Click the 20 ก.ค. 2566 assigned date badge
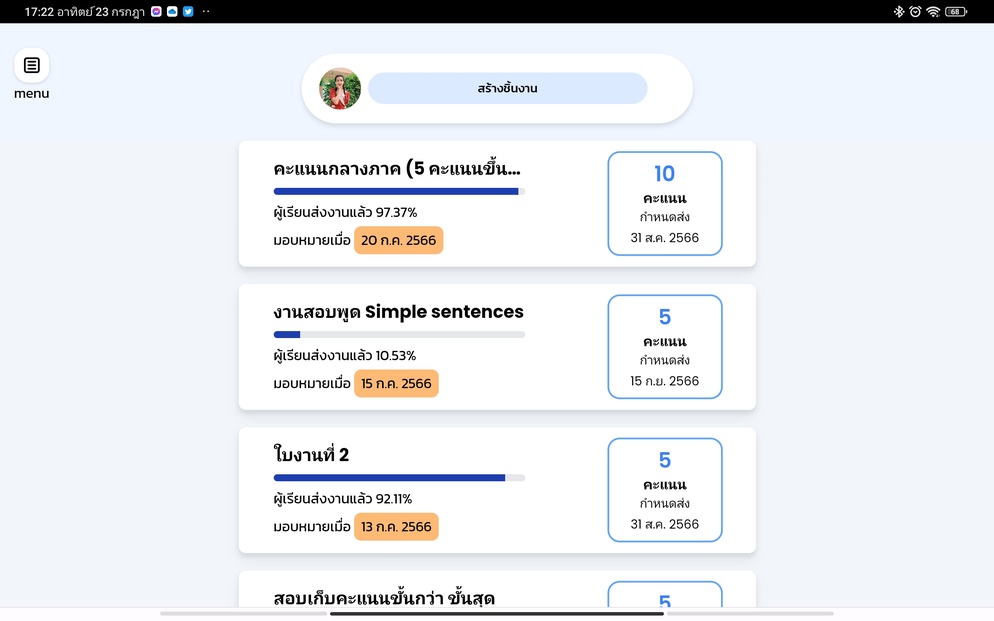The height and width of the screenshot is (621, 994). coord(399,240)
